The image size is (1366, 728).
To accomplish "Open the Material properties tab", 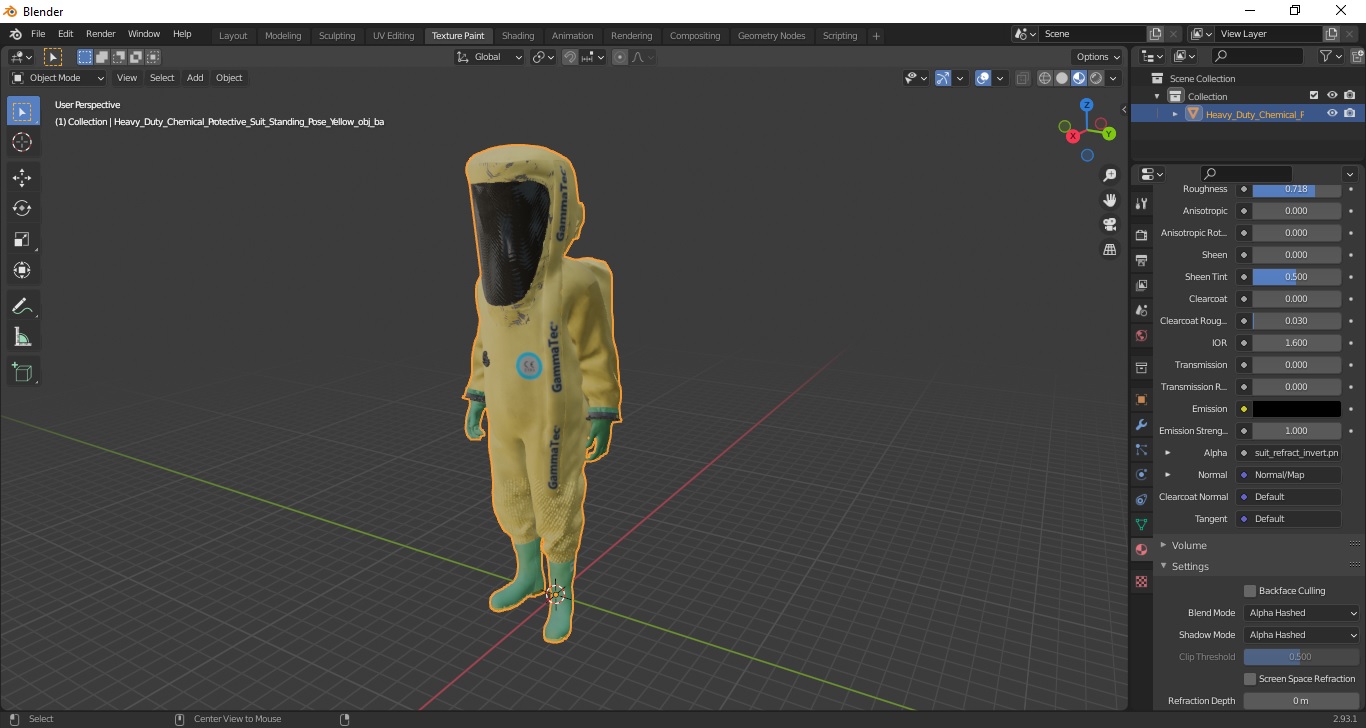I will [1141, 549].
